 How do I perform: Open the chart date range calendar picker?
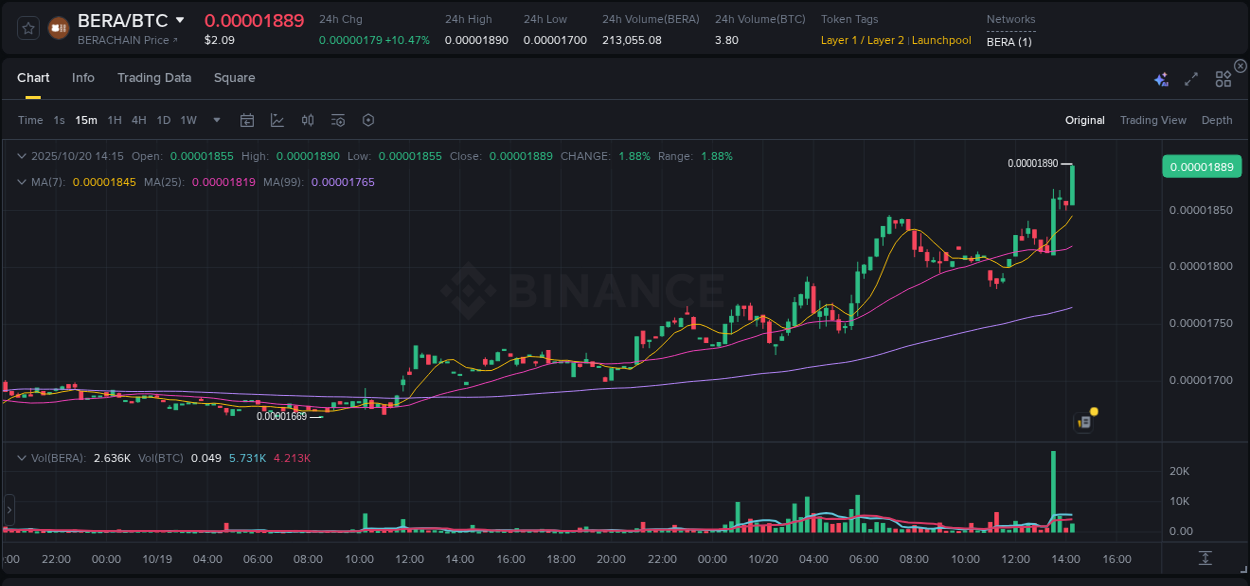click(x=247, y=120)
